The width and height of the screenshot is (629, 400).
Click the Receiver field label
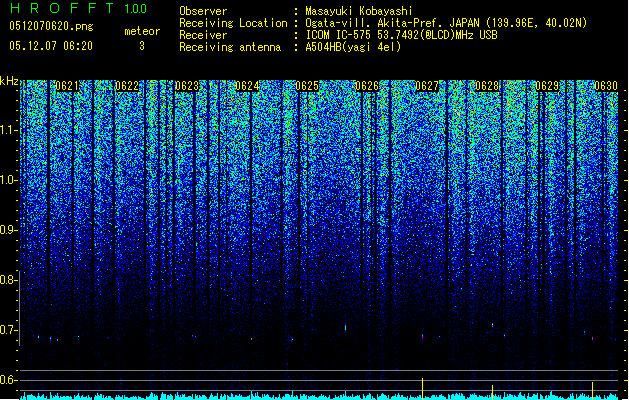pyautogui.click(x=203, y=35)
